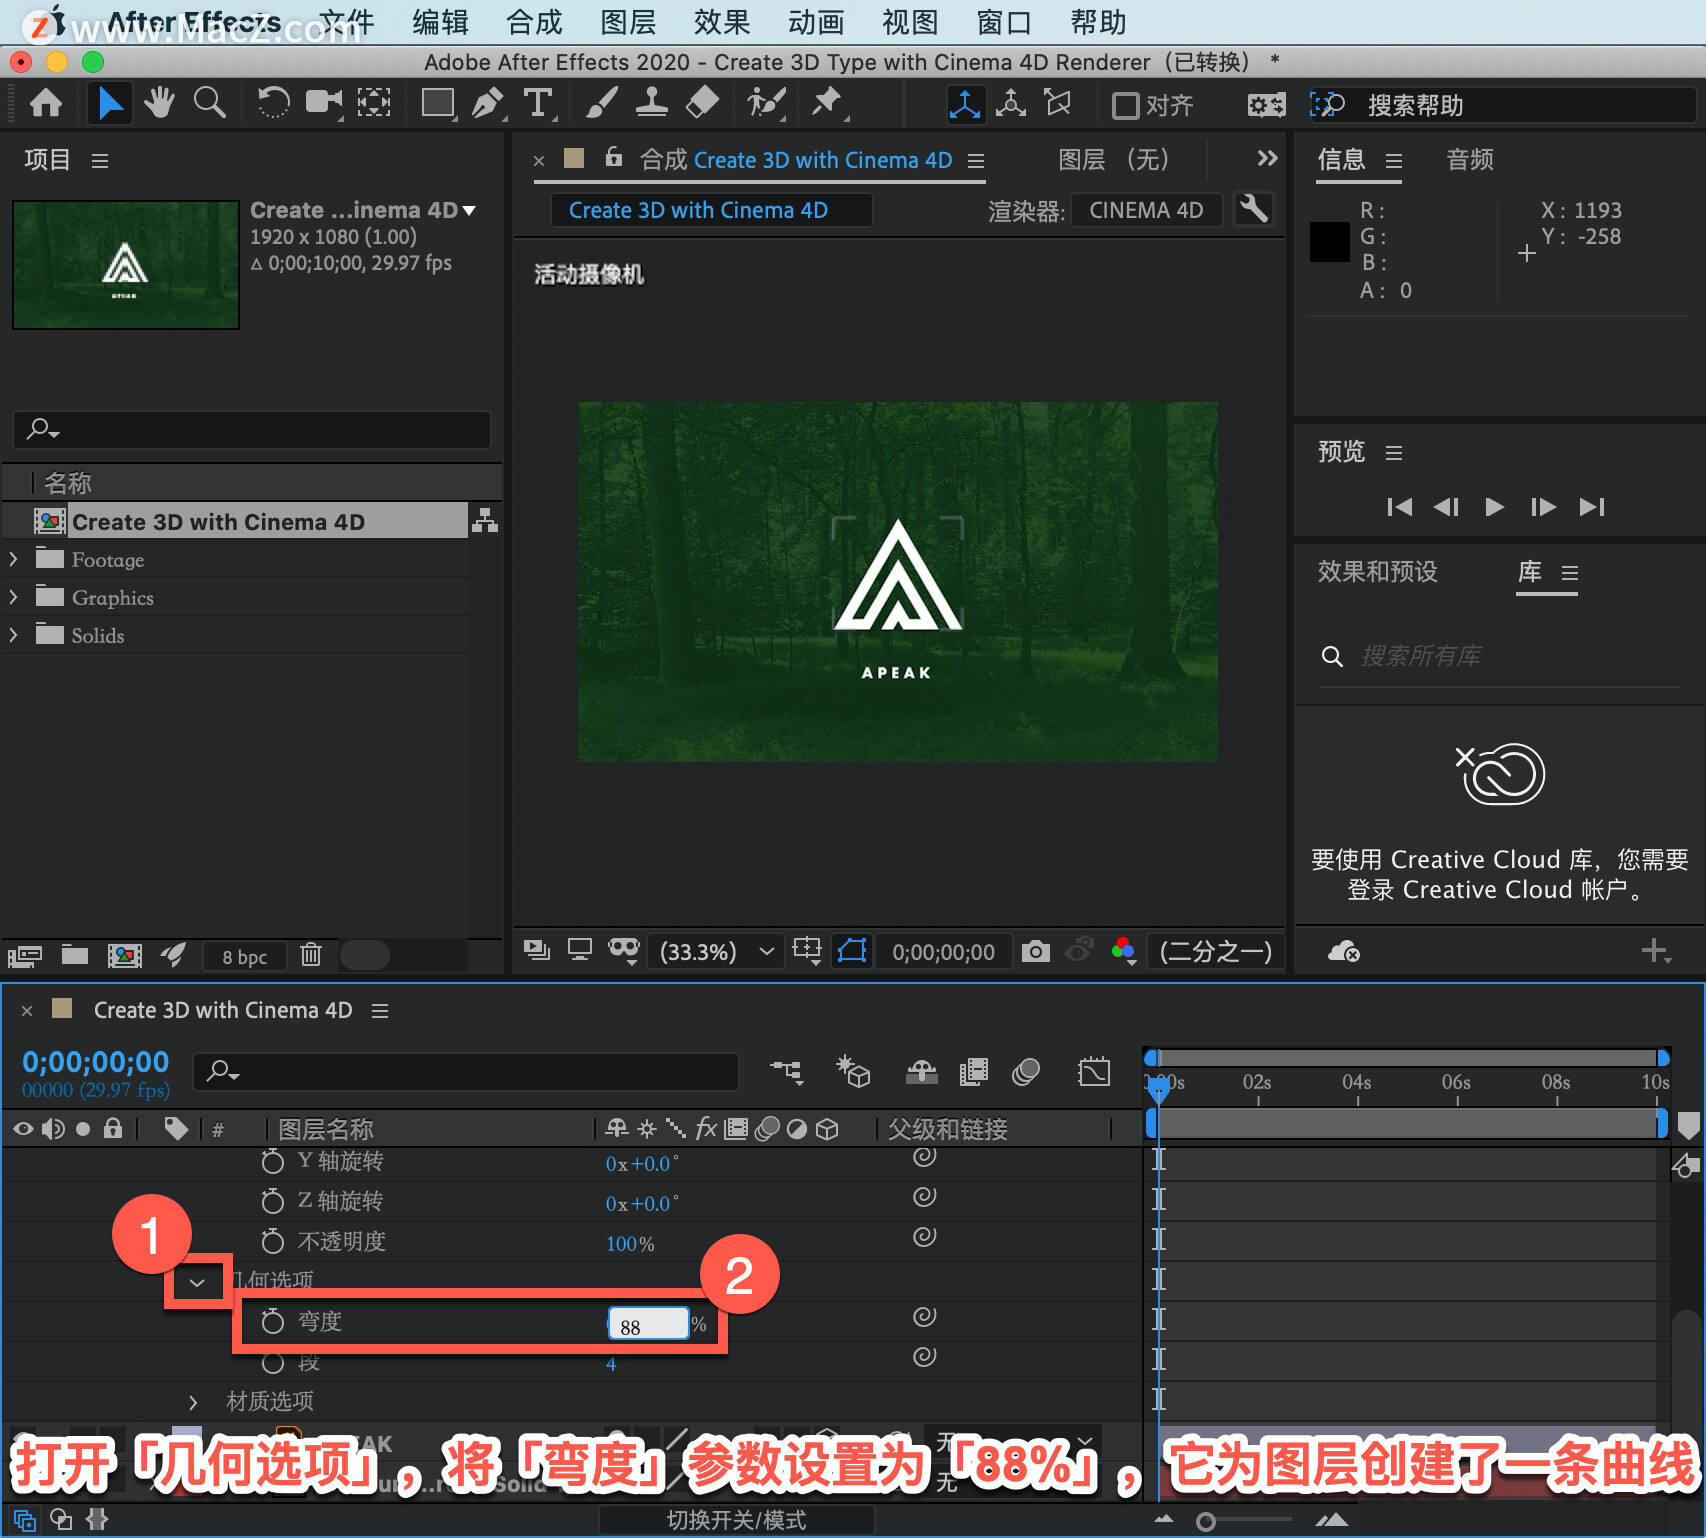Toggle mask and shape path visibility
1706x1538 pixels.
(x=852, y=951)
